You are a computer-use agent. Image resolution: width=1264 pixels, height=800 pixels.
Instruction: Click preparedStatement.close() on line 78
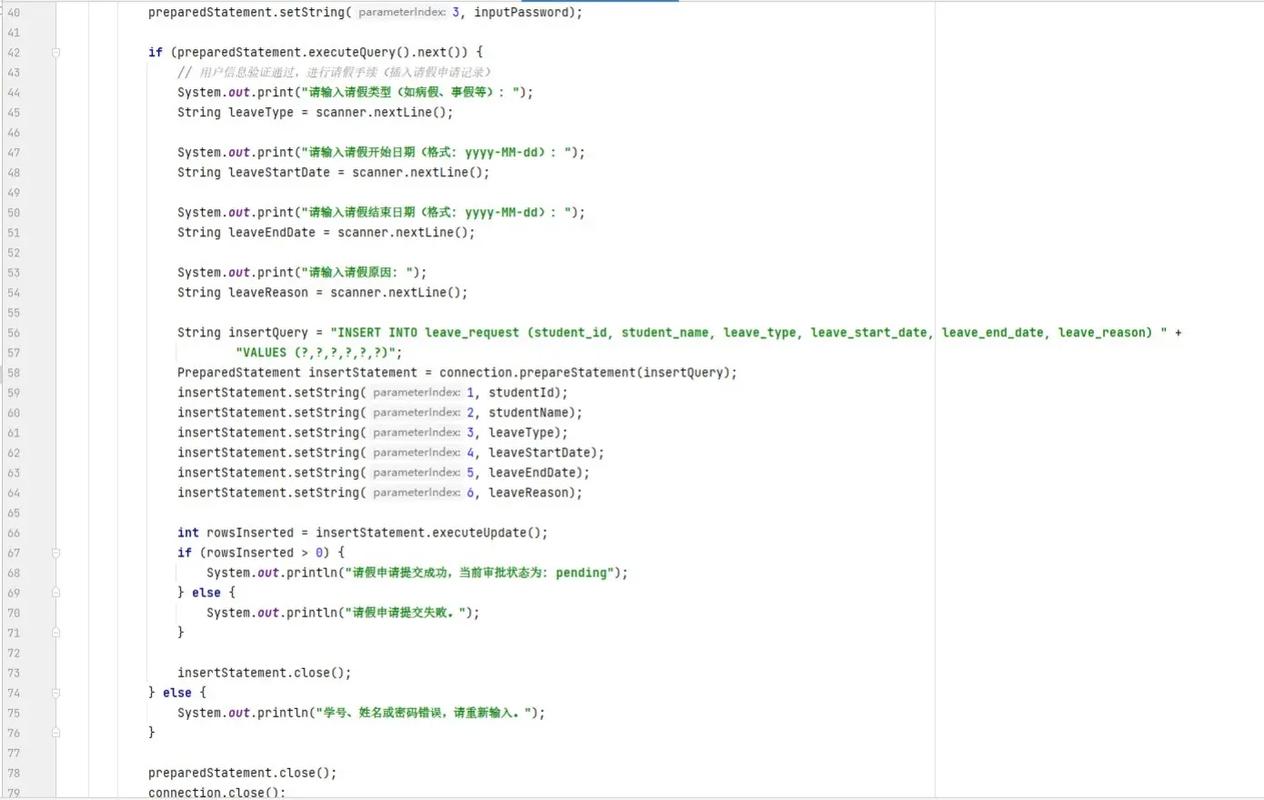239,772
